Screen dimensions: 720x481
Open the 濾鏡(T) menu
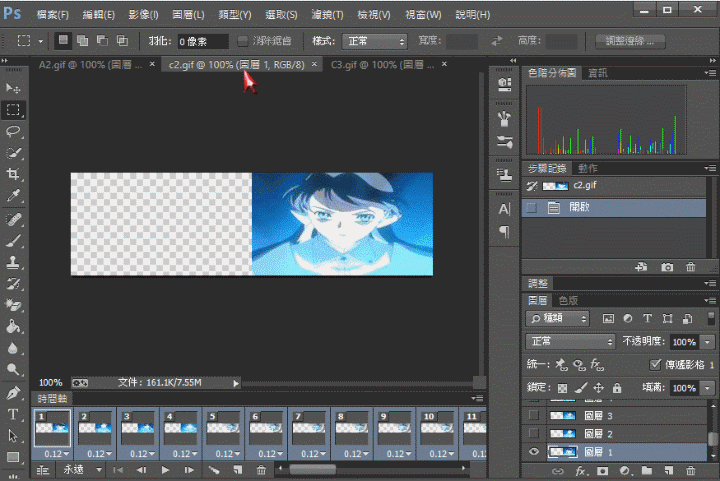point(327,15)
